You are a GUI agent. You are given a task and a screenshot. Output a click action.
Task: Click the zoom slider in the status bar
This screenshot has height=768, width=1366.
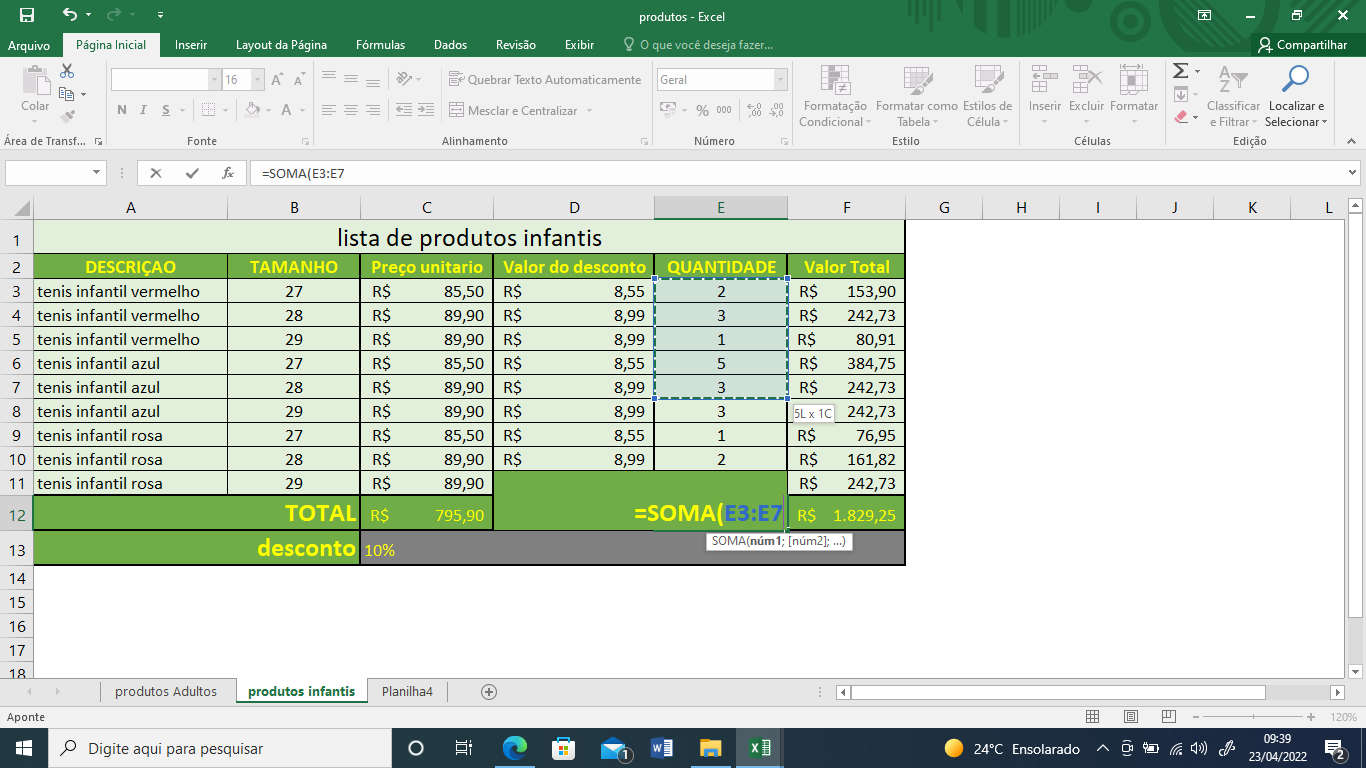coord(1251,717)
